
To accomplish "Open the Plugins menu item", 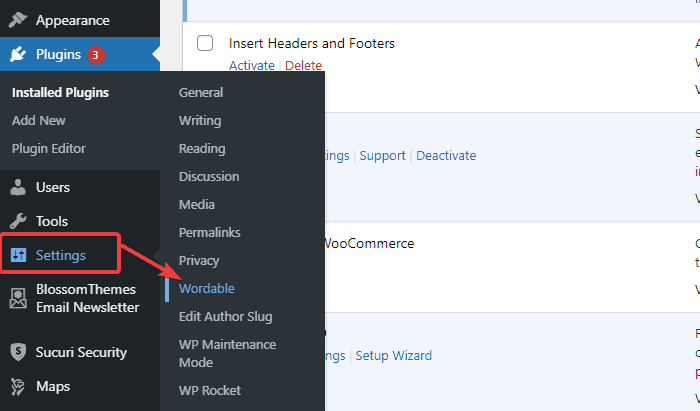I will pyautogui.click(x=58, y=54).
